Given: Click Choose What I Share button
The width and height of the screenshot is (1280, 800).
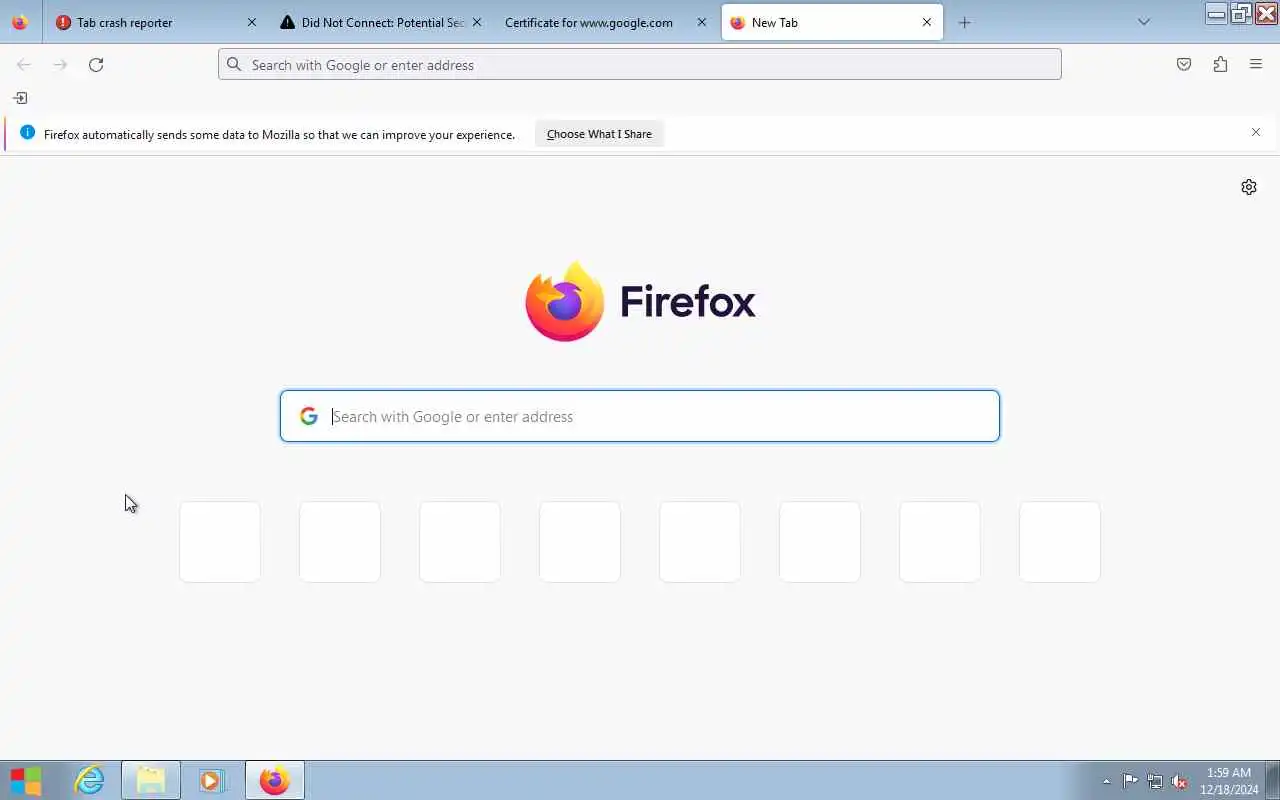Looking at the screenshot, I should (x=599, y=134).
